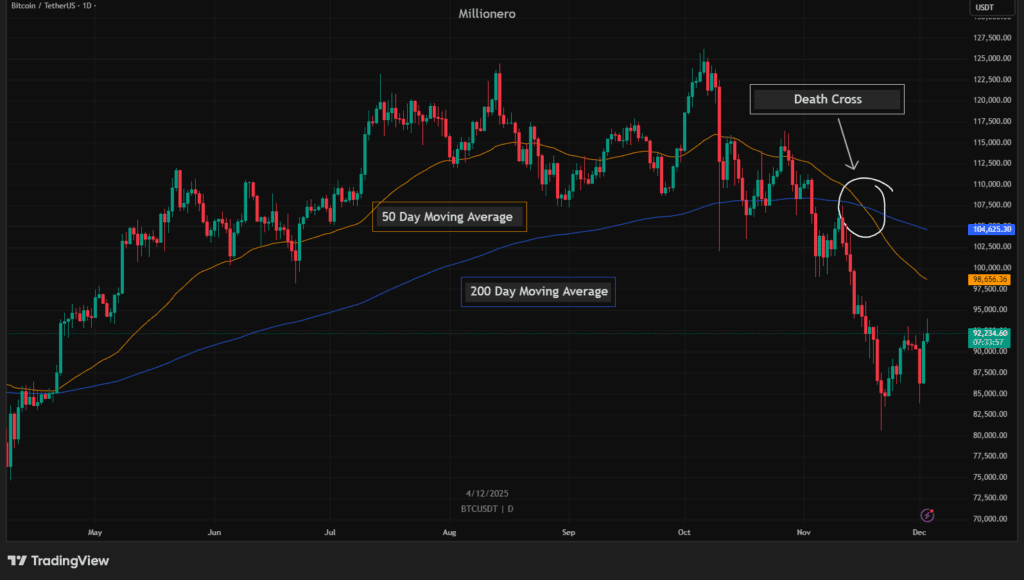The image size is (1024, 580).
Task: Select the Death Cross text label
Action: [827, 99]
